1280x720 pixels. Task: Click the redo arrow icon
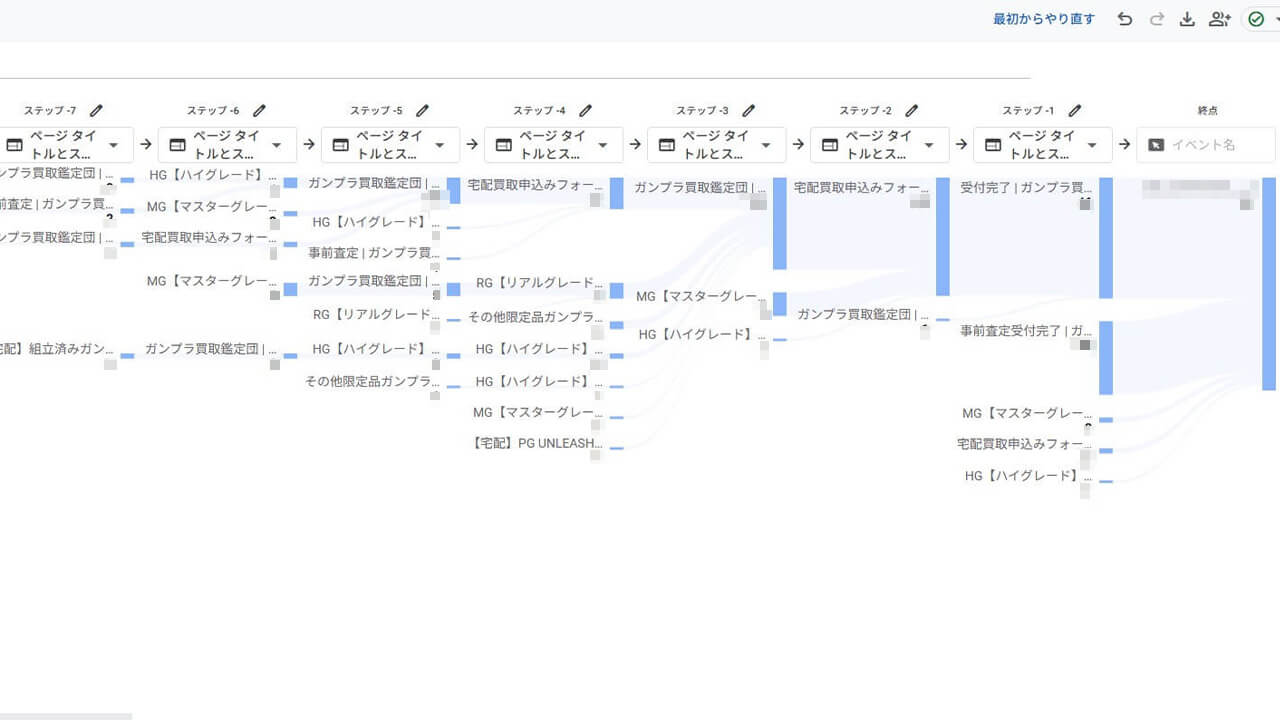click(1157, 19)
